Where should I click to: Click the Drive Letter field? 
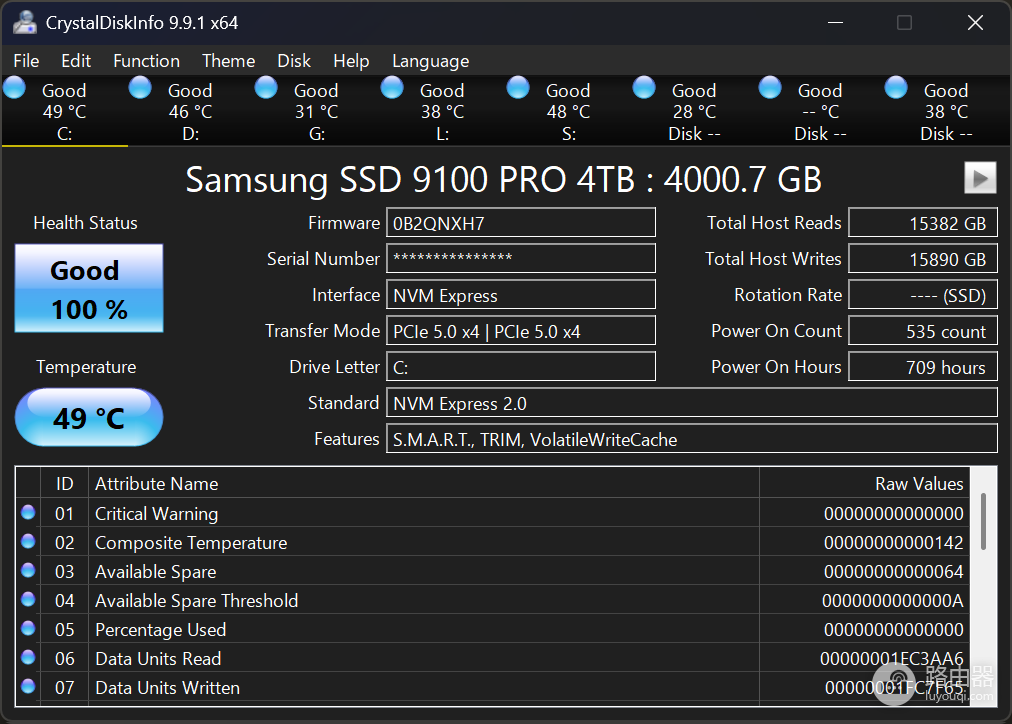[x=521, y=367]
